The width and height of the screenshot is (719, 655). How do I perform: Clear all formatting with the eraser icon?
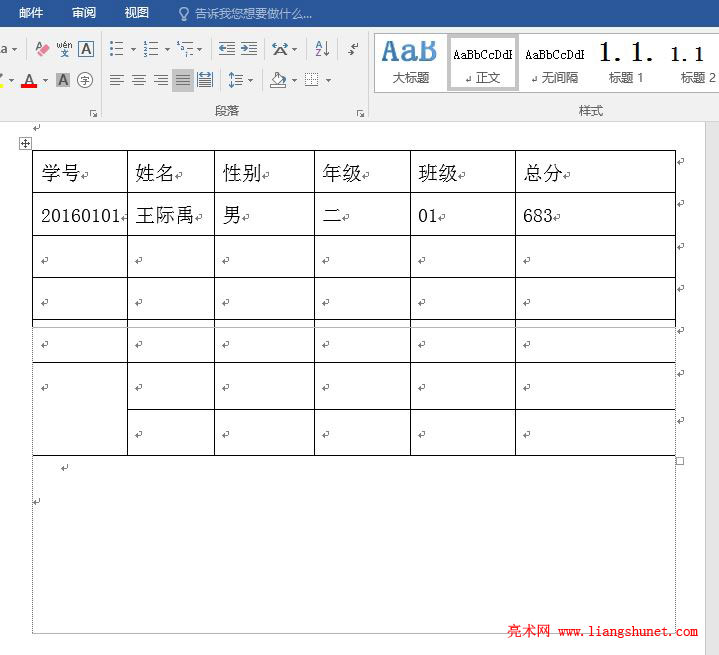(42, 49)
